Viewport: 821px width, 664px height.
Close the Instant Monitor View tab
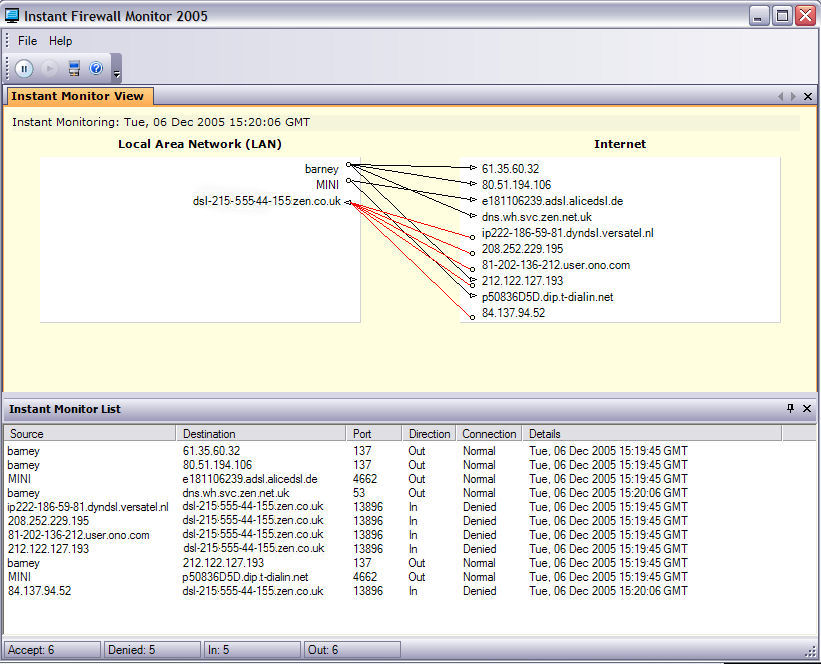tap(808, 96)
